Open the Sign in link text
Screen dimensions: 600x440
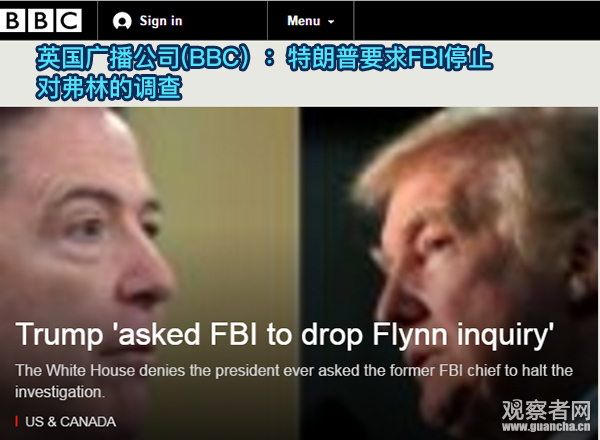pyautogui.click(x=161, y=21)
